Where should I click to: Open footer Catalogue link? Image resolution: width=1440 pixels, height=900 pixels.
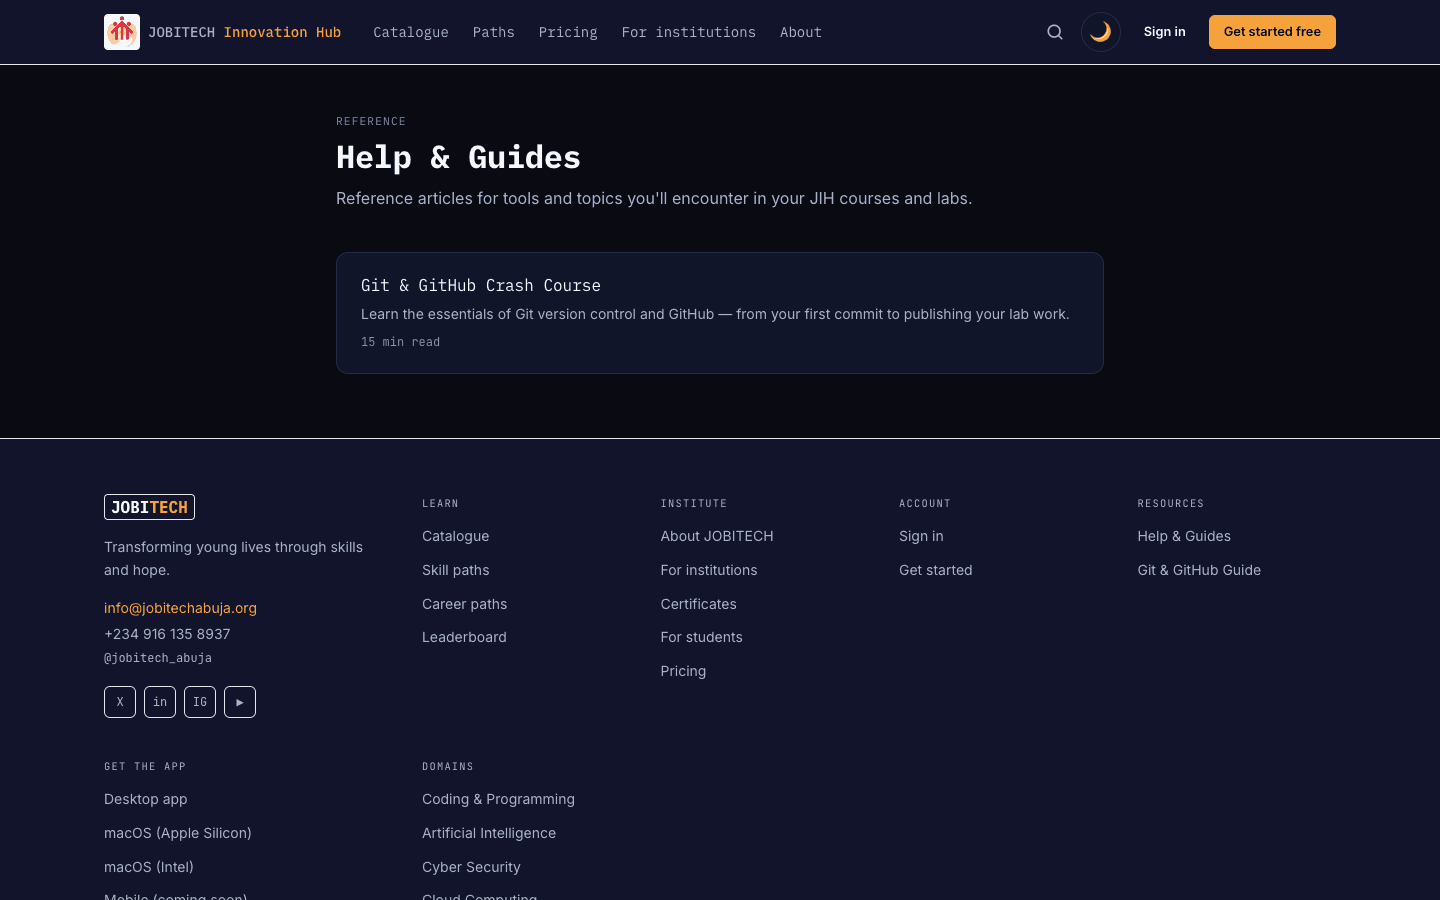456,536
